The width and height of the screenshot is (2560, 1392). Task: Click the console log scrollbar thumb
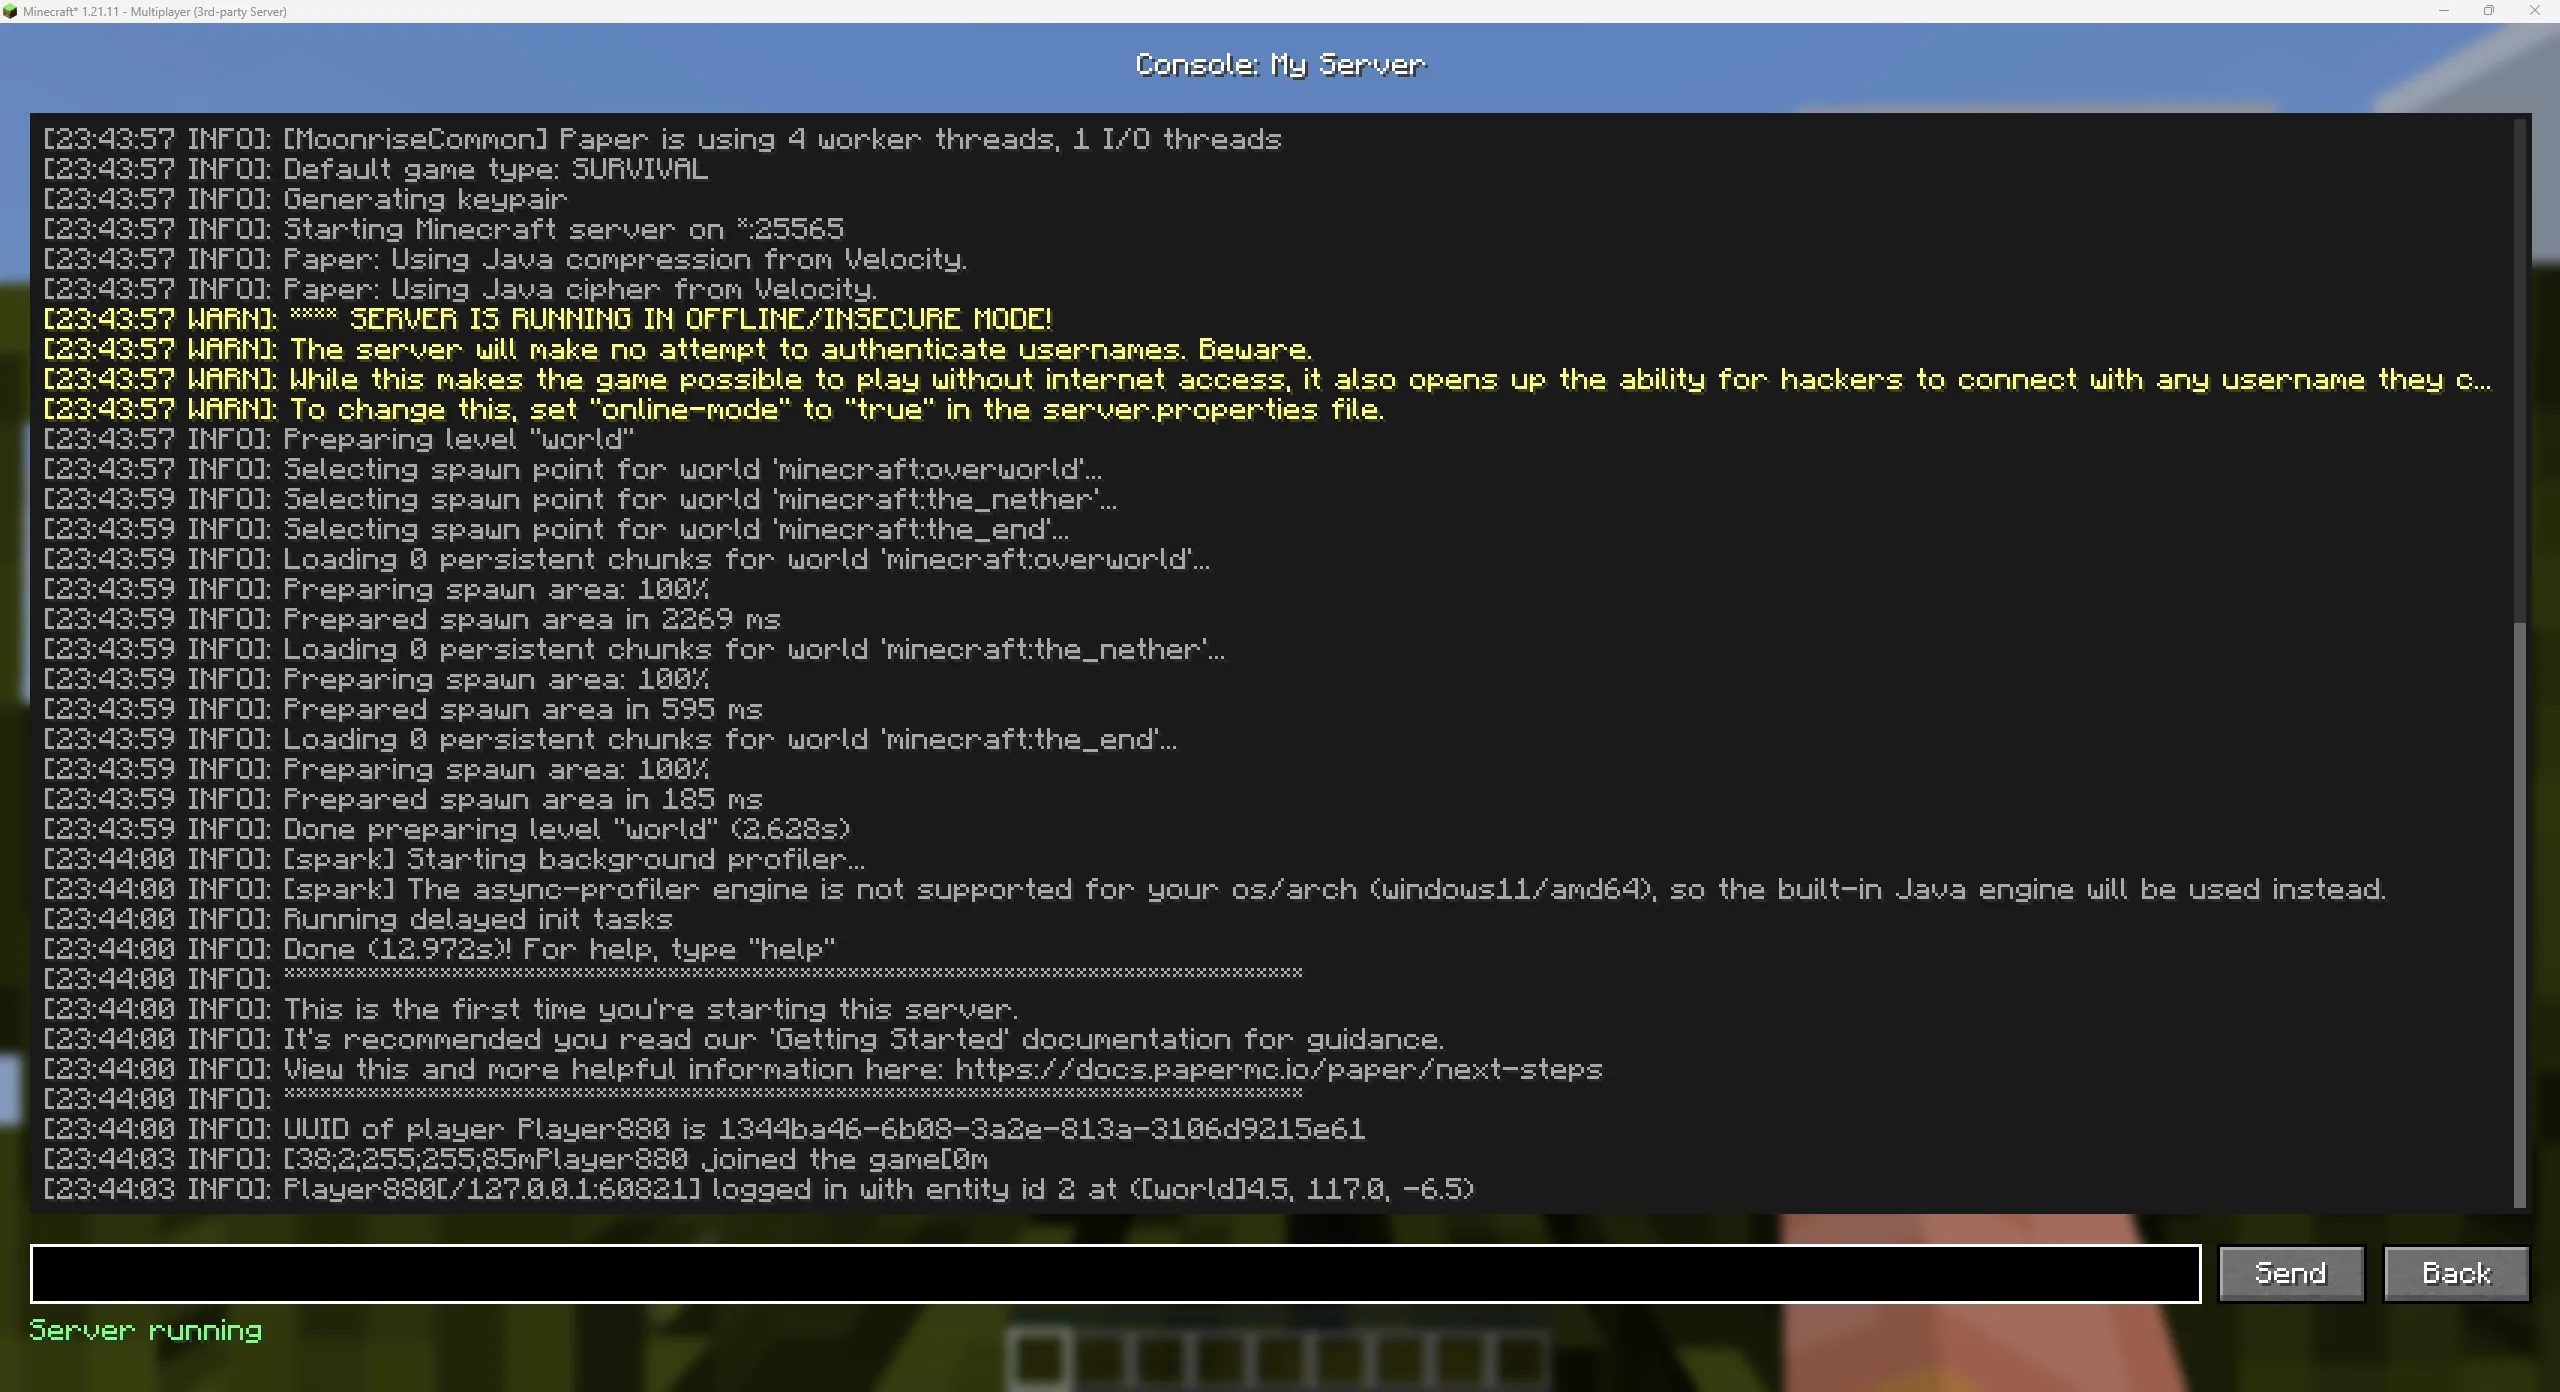(x=2519, y=914)
